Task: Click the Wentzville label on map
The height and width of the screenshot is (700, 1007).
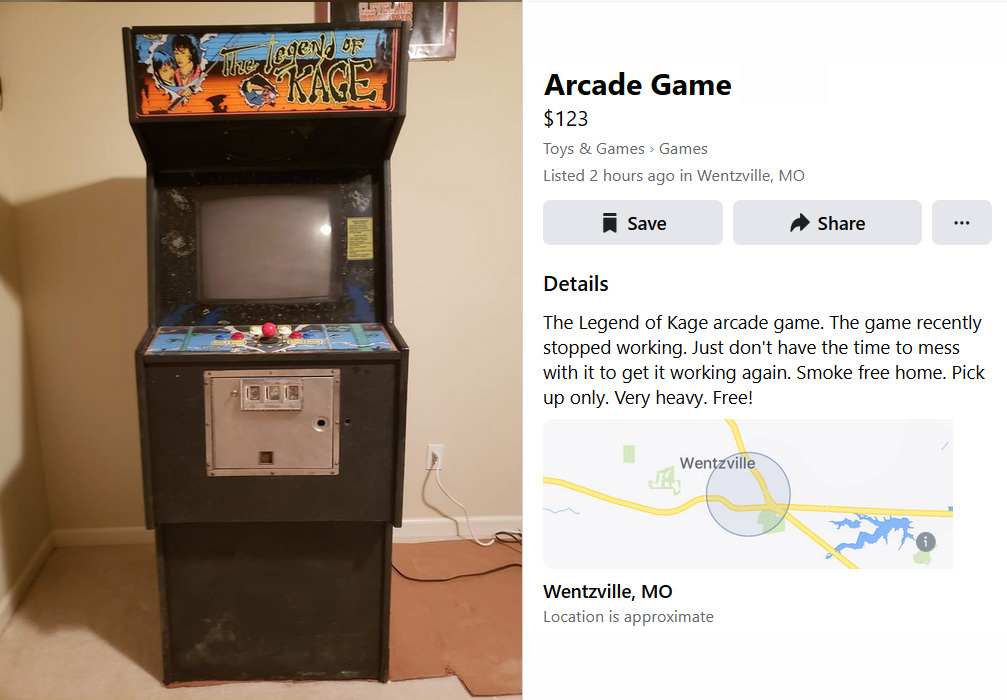Action: coord(717,463)
